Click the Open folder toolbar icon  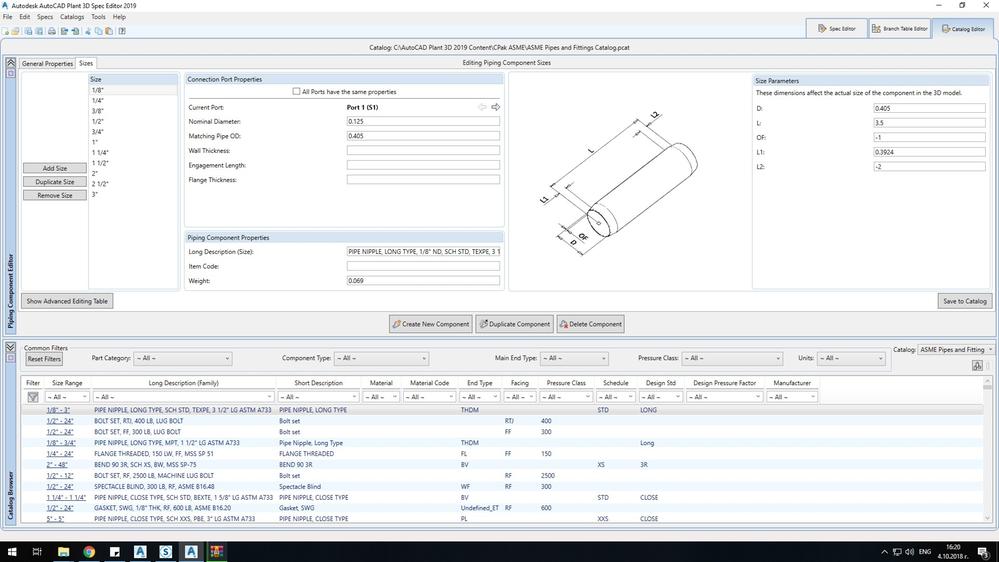point(15,31)
